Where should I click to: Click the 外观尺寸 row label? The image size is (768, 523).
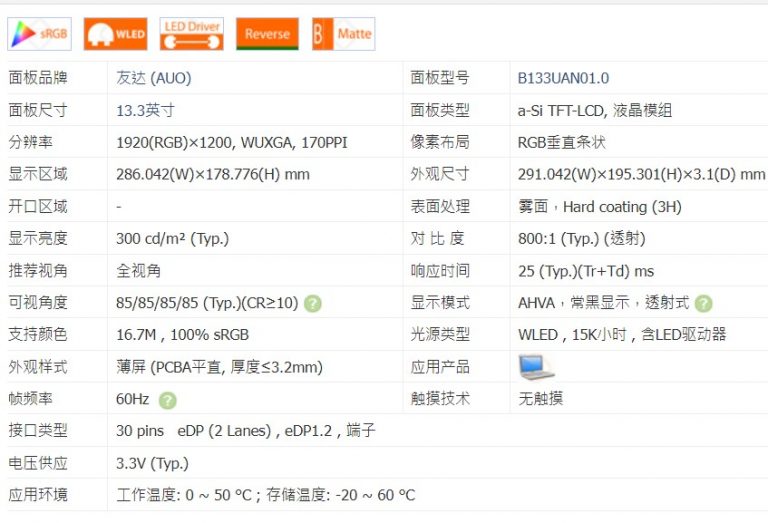point(440,174)
